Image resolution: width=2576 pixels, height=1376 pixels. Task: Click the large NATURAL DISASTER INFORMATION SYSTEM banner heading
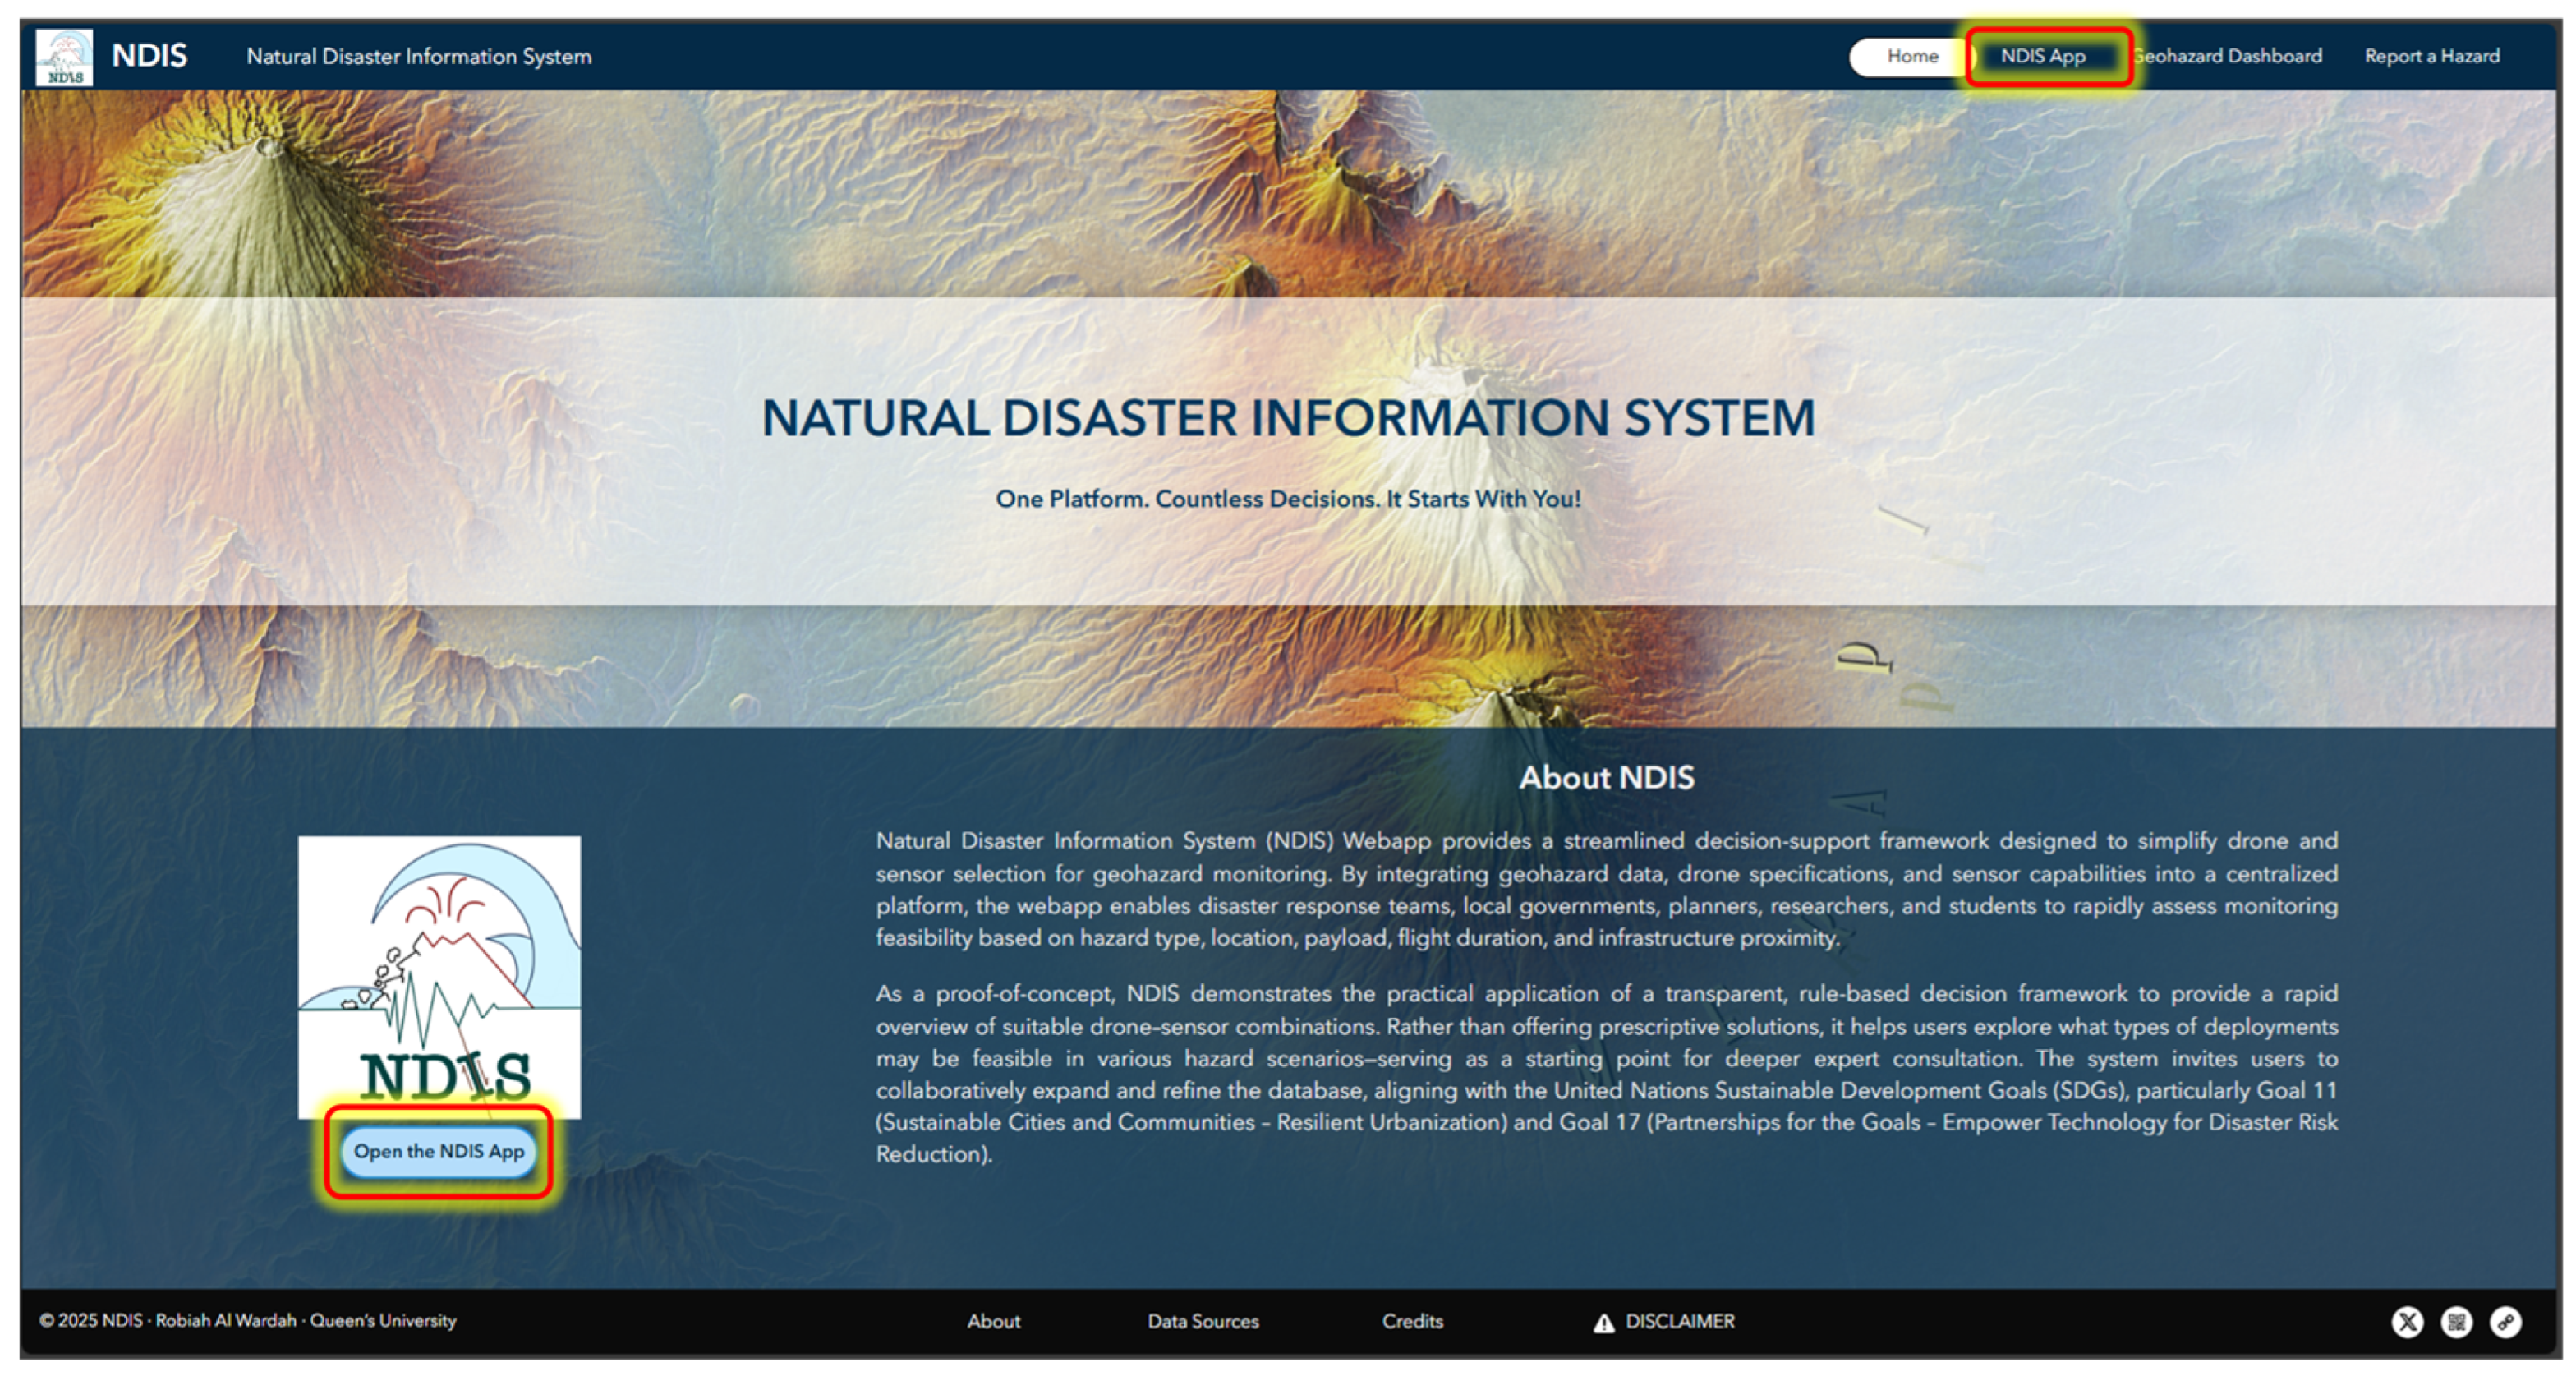click(x=1288, y=417)
